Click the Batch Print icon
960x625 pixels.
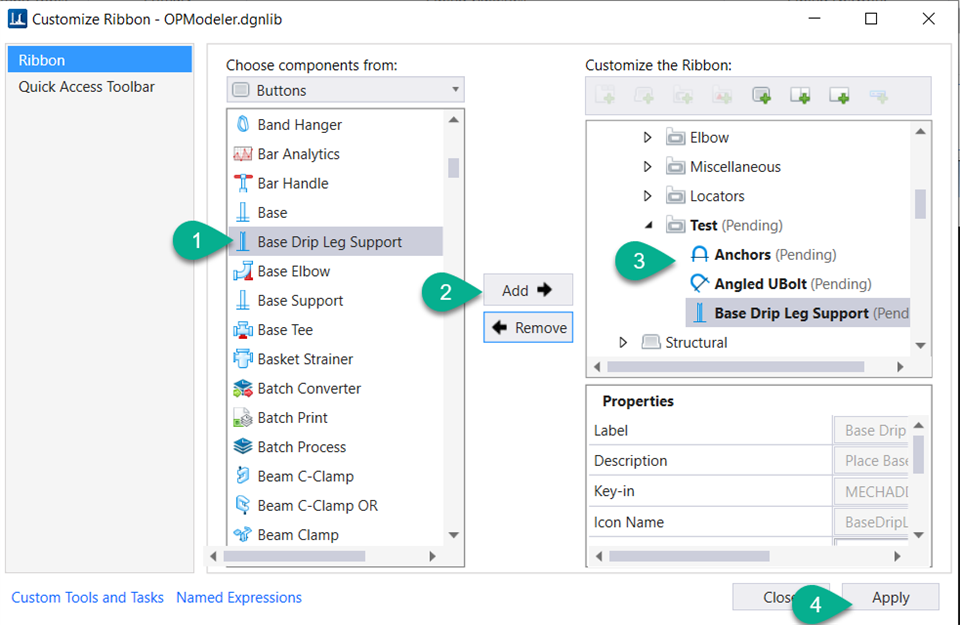tap(242, 417)
